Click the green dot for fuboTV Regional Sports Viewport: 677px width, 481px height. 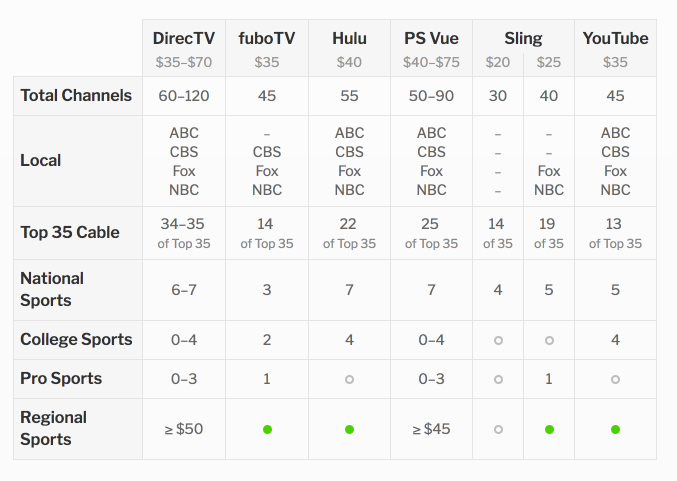click(267, 429)
